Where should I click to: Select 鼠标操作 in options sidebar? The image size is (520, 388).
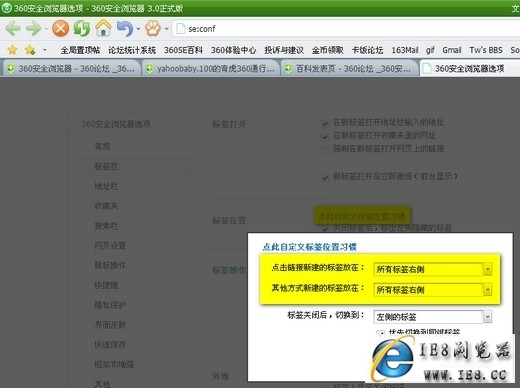pyautogui.click(x=110, y=265)
